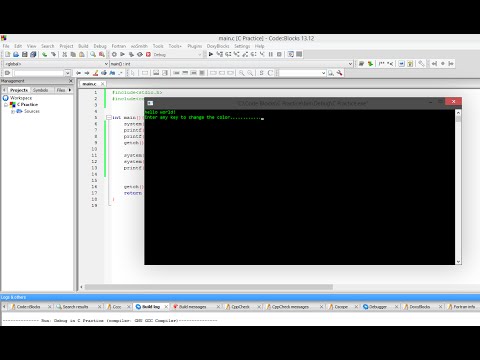Image resolution: width=480 pixels, height=360 pixels.
Task: Open the Help menu
Action: pos(259,46)
